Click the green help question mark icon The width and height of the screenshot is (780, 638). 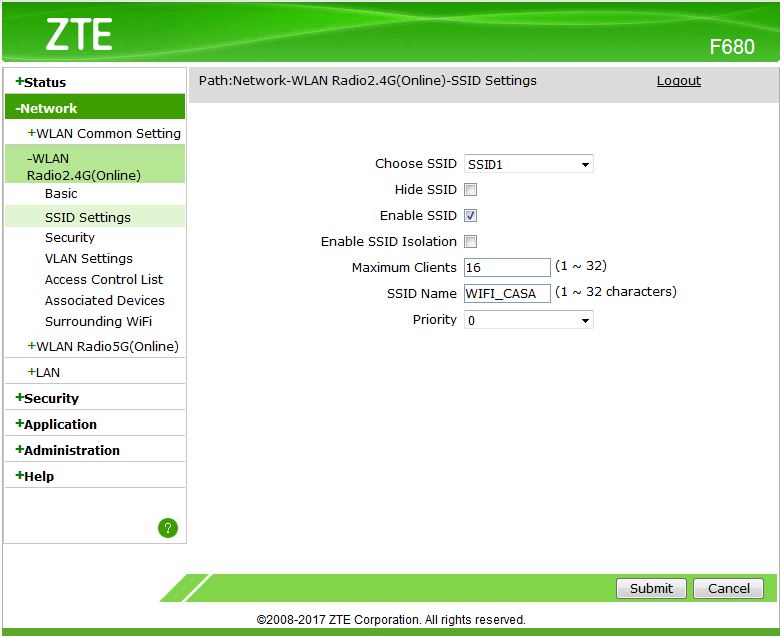click(168, 528)
